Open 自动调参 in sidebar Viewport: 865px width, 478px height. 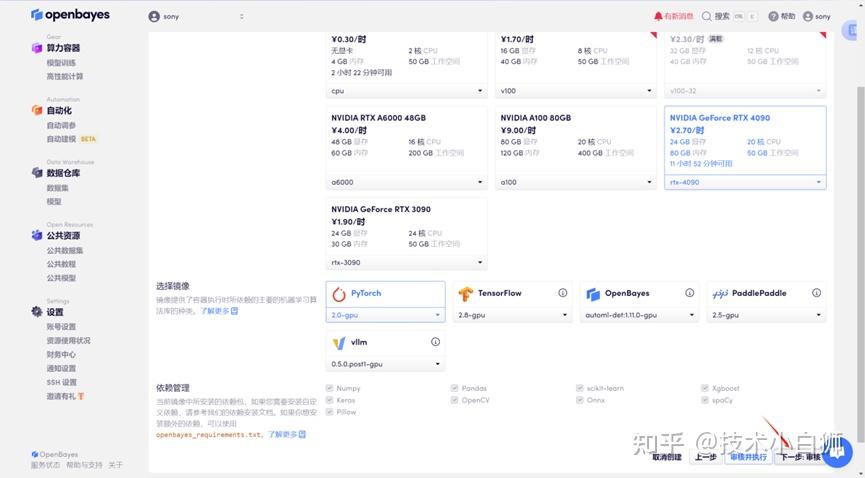coord(61,125)
